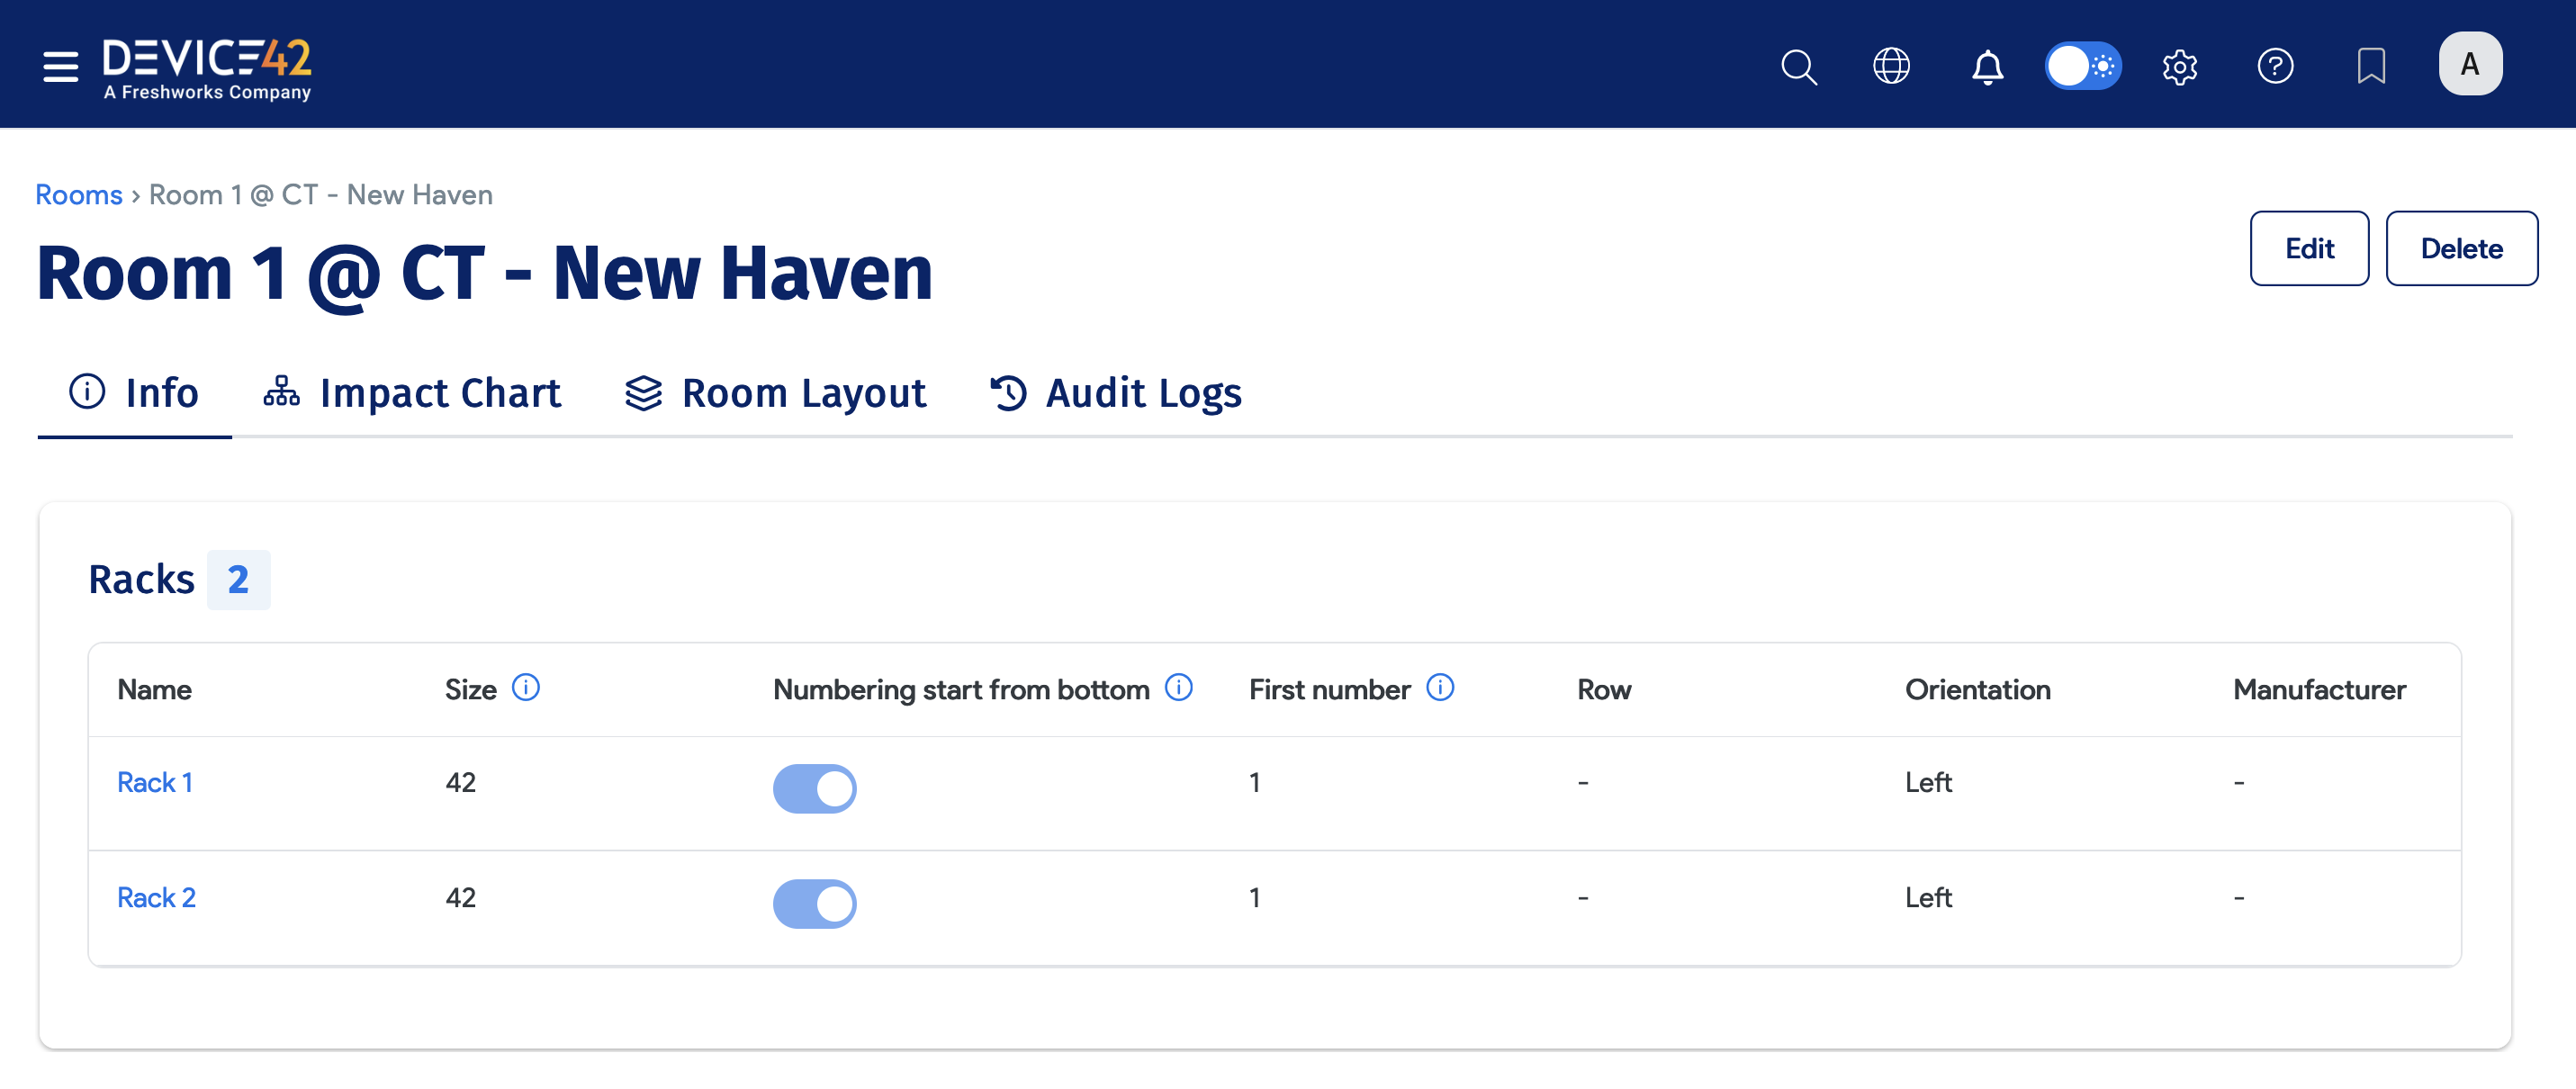The height and width of the screenshot is (1089, 2576).
Task: Open the settings gear icon
Action: pos(2179,66)
